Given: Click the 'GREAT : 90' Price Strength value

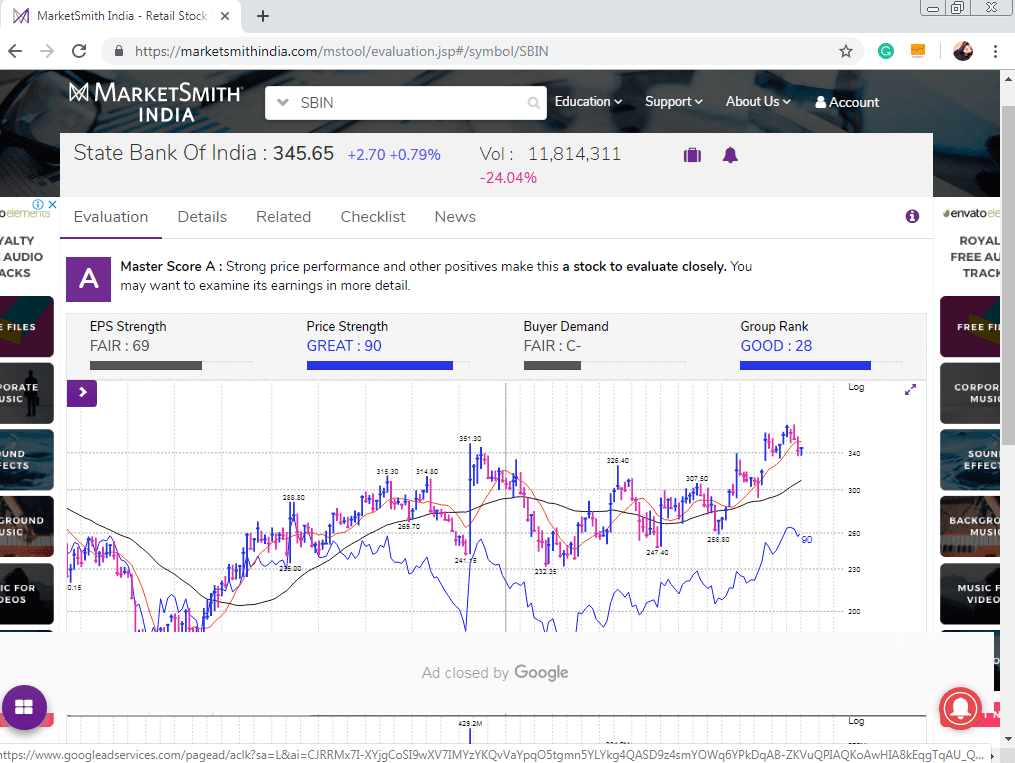Looking at the screenshot, I should (x=344, y=346).
